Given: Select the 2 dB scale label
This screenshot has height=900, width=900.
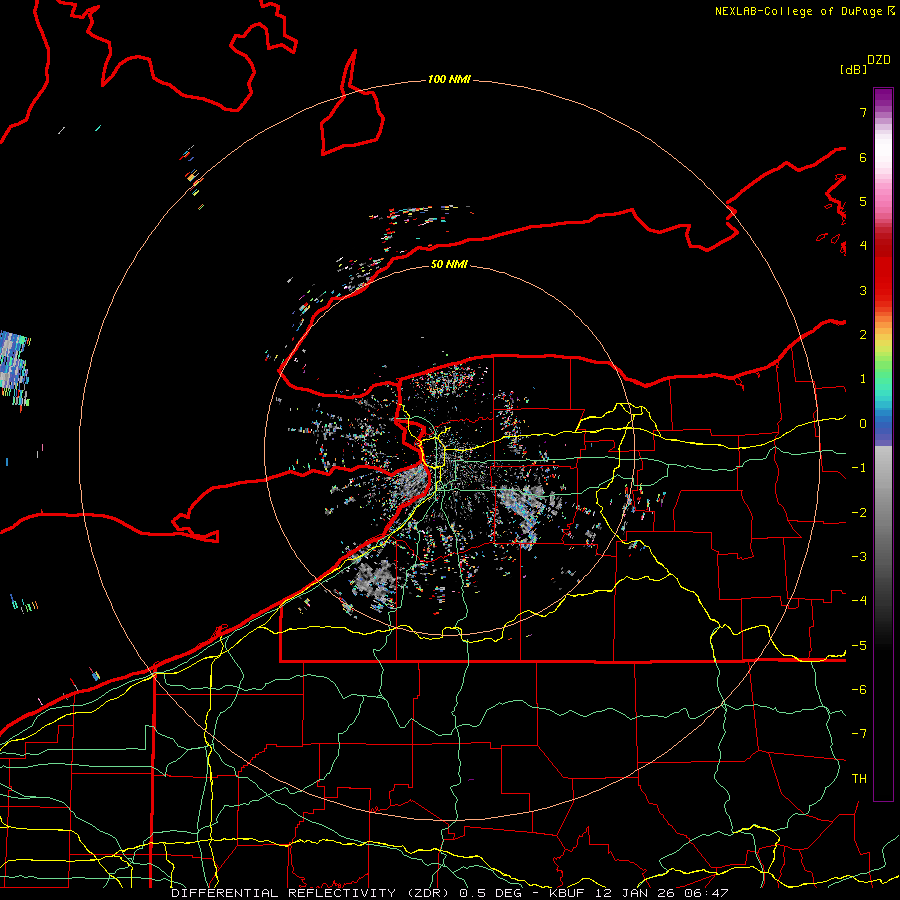Looking at the screenshot, I should (x=863, y=335).
